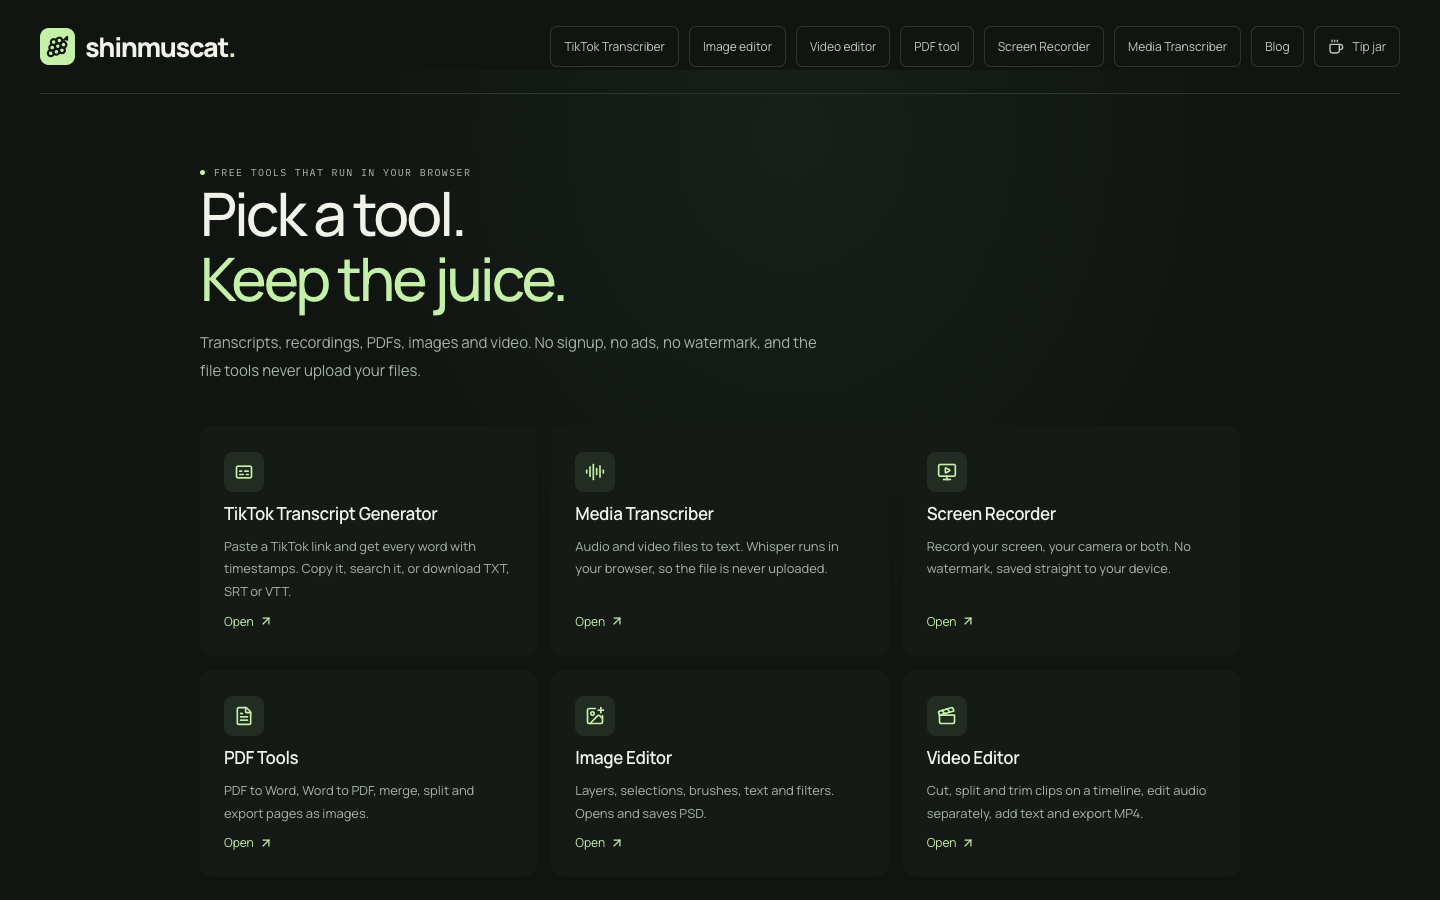Go to Image editor in the navigation bar
Image resolution: width=1440 pixels, height=900 pixels.
pos(737,47)
